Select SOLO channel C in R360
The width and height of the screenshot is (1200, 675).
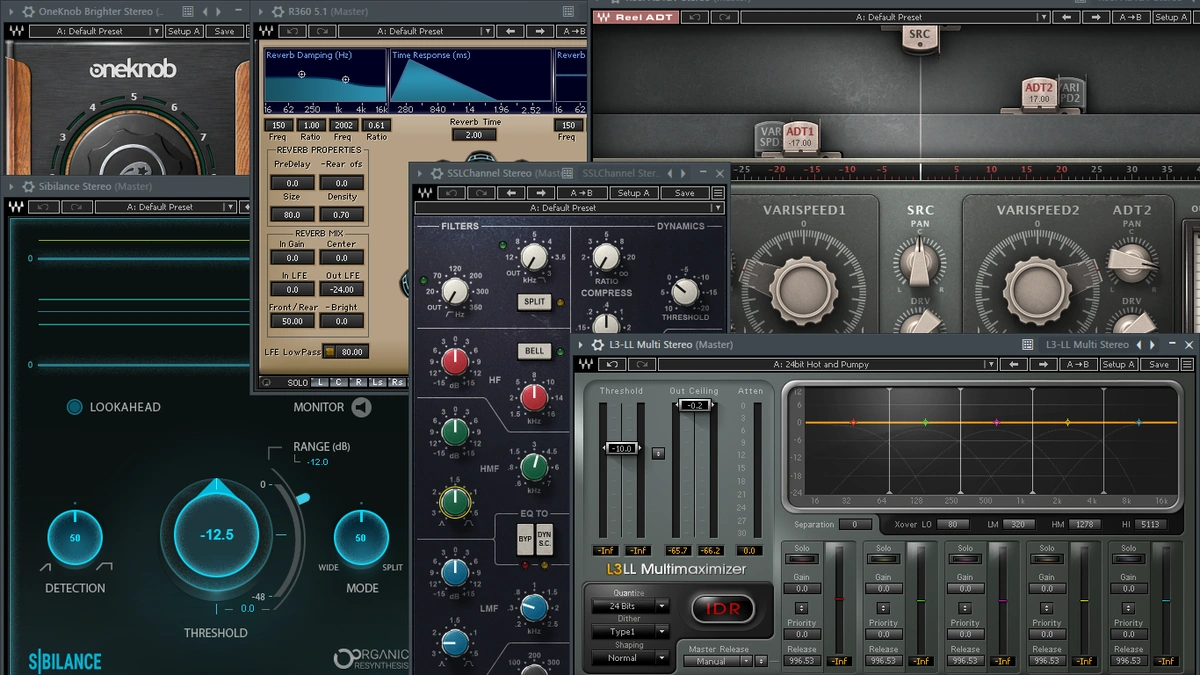coord(339,383)
